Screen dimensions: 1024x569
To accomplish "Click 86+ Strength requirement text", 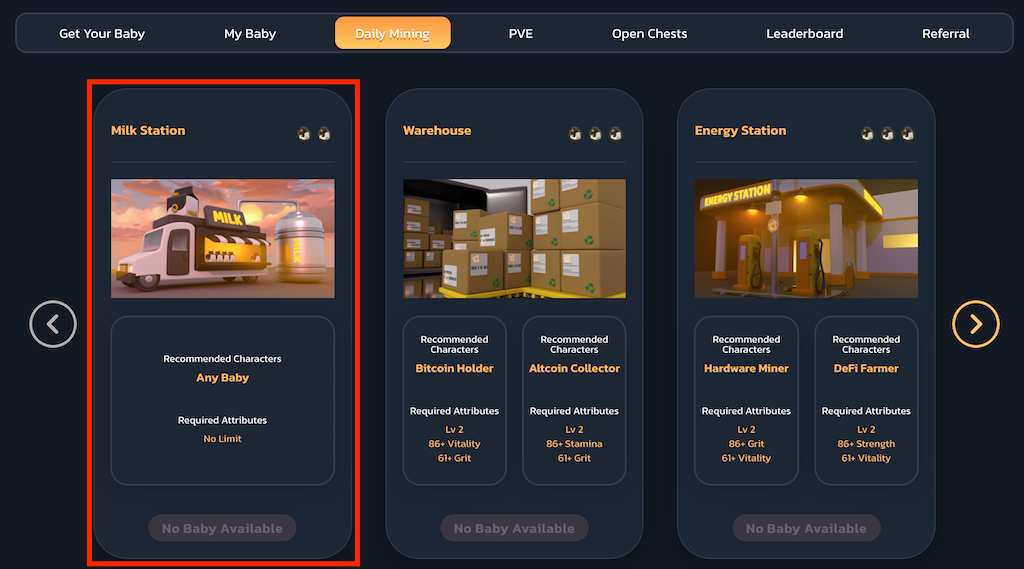I will (866, 444).
